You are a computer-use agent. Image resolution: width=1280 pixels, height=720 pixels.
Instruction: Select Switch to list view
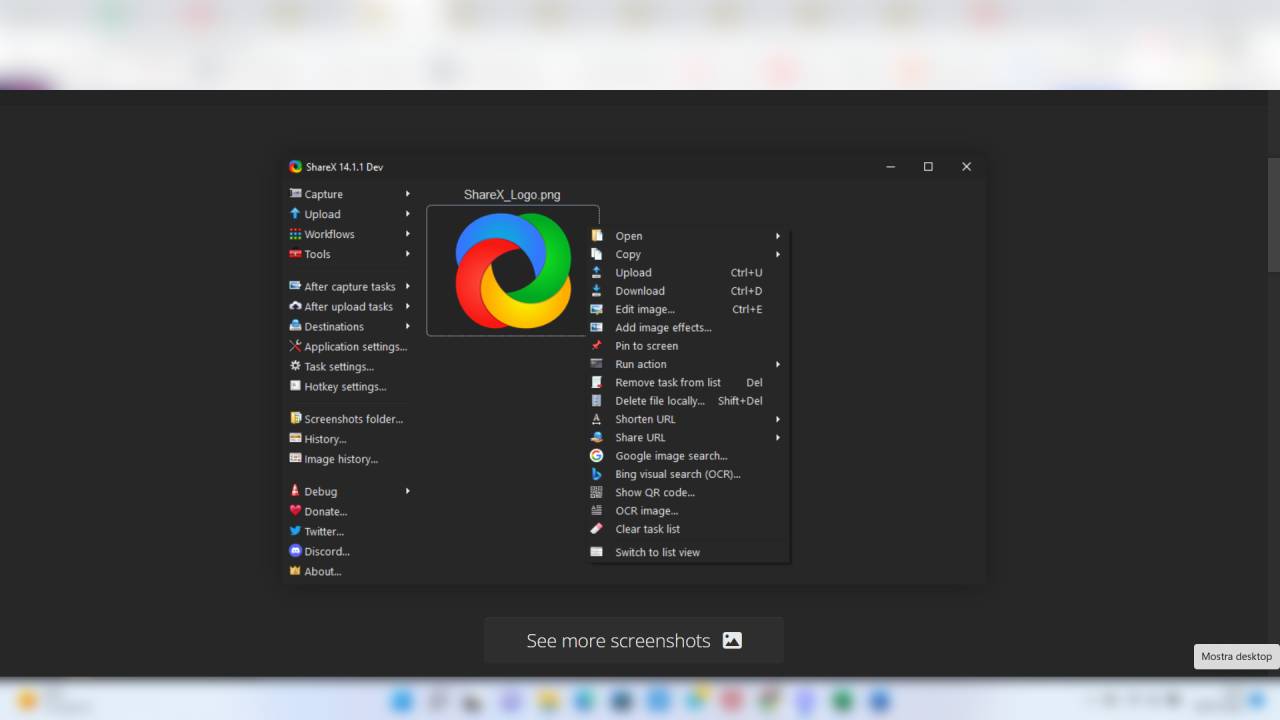tap(657, 552)
